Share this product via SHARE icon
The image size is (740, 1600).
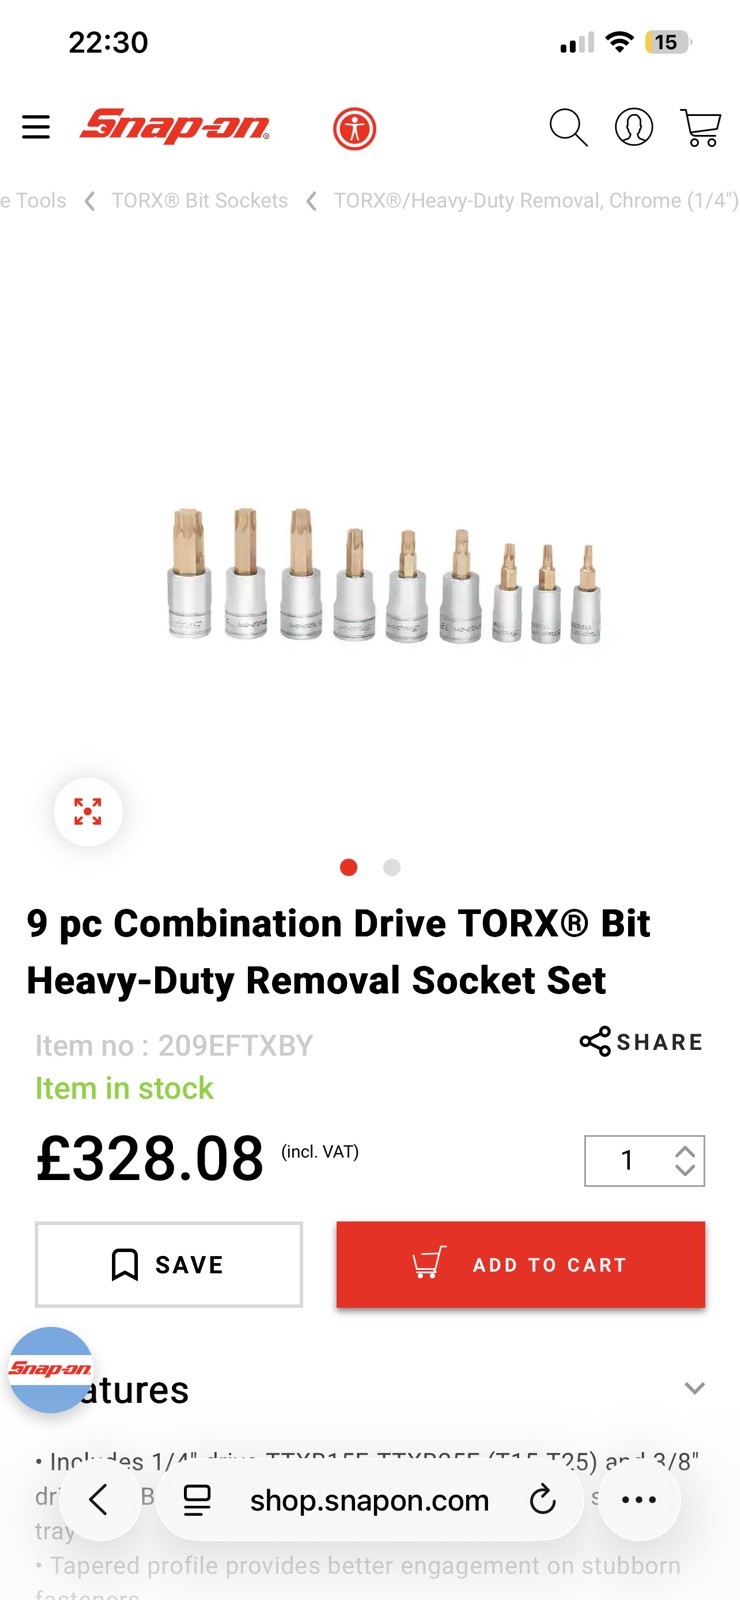tap(641, 1042)
